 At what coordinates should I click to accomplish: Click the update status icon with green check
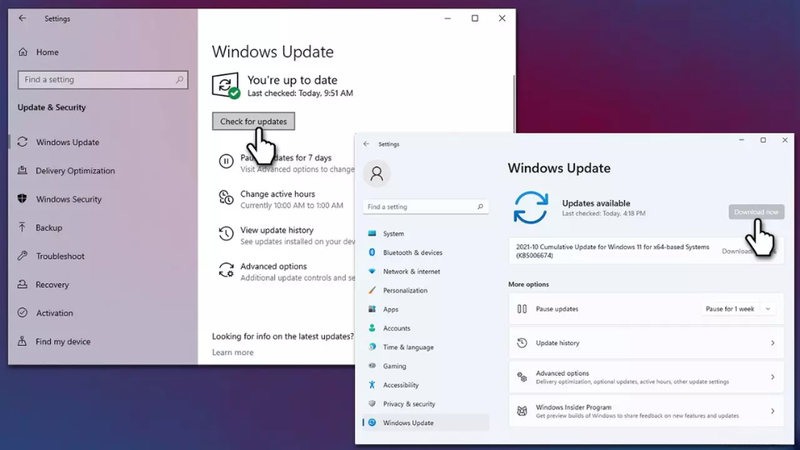pyautogui.click(x=226, y=86)
